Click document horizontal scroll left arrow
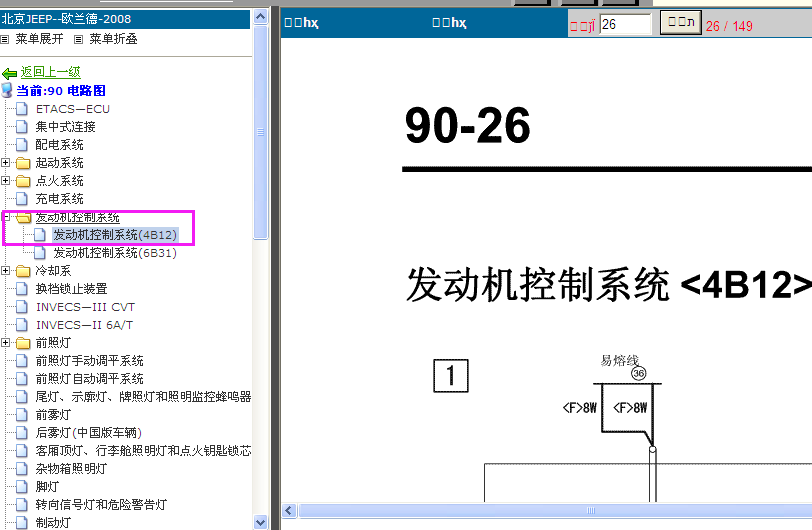 coord(289,510)
